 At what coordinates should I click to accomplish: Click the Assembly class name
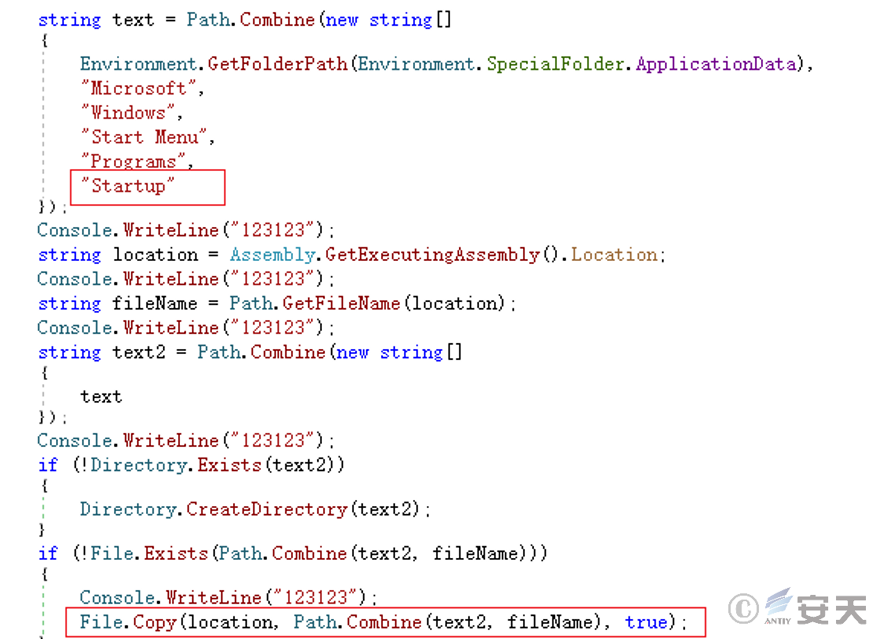[272, 255]
